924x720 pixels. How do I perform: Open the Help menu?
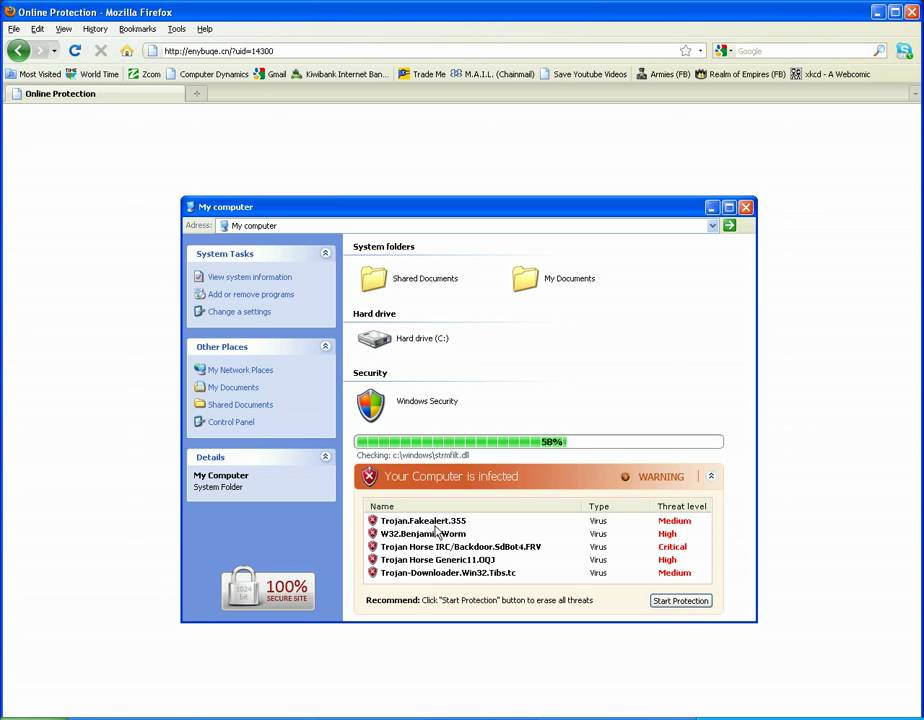pos(204,29)
